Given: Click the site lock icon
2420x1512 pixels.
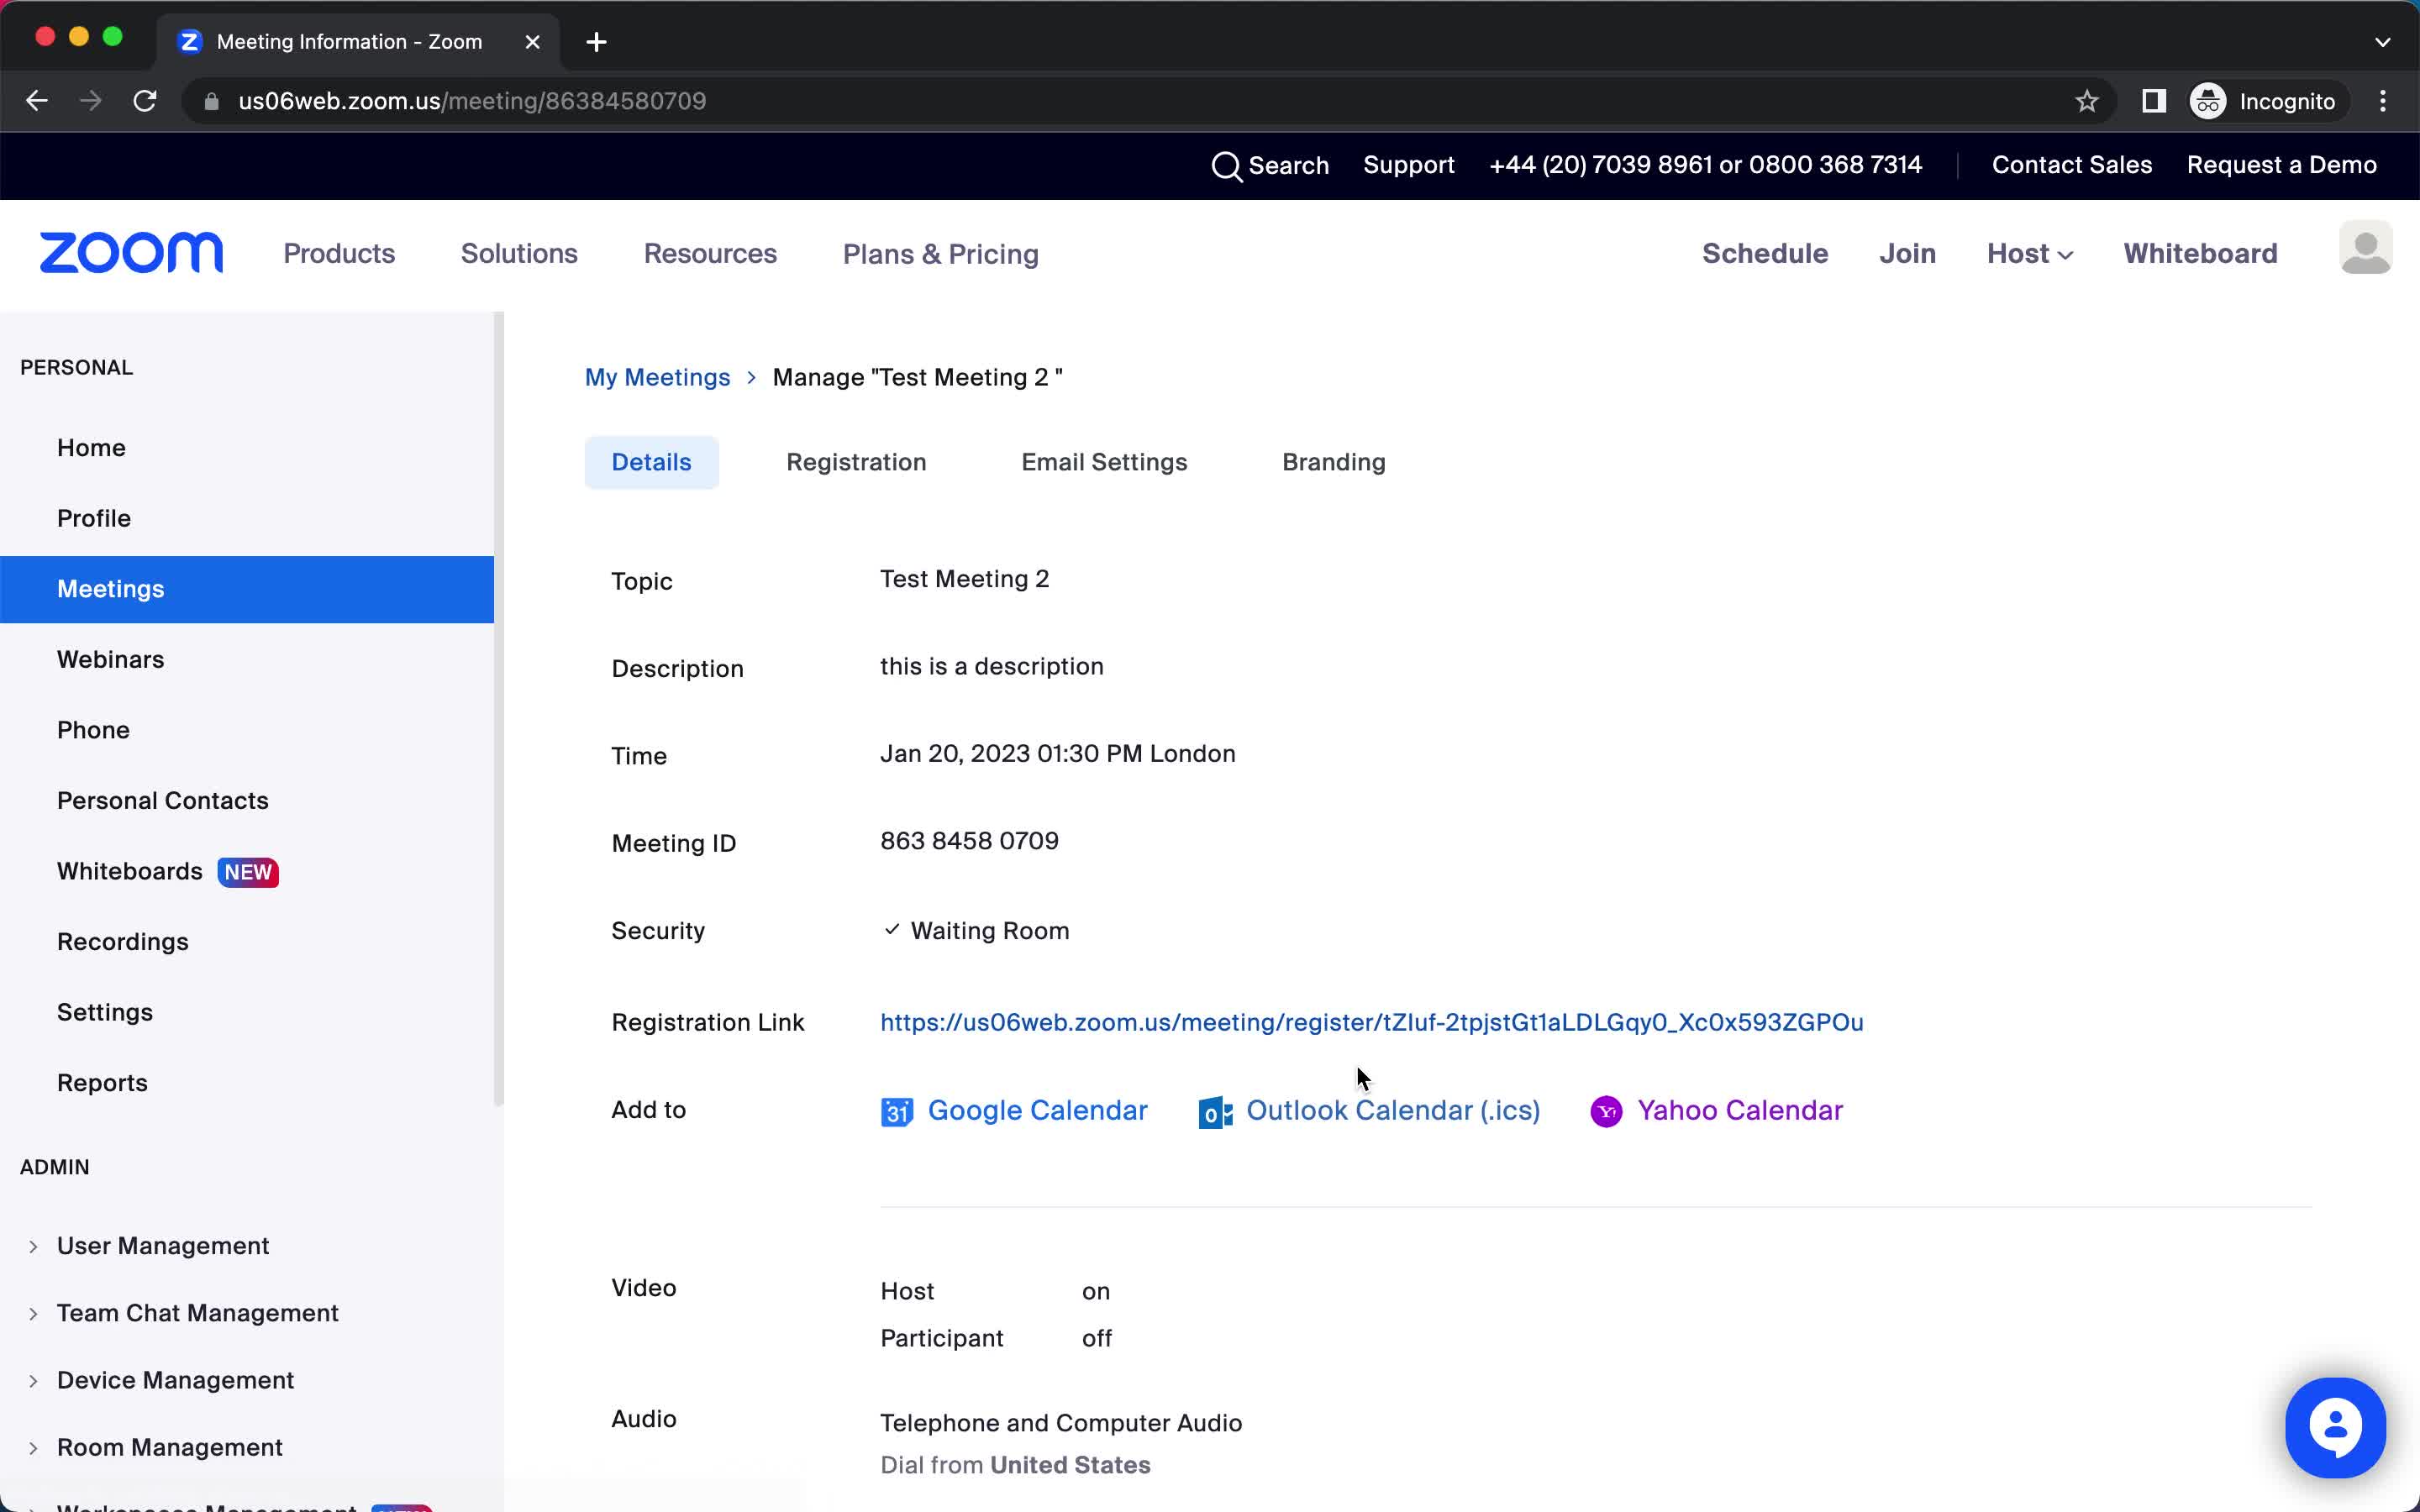Looking at the screenshot, I should coord(211,101).
